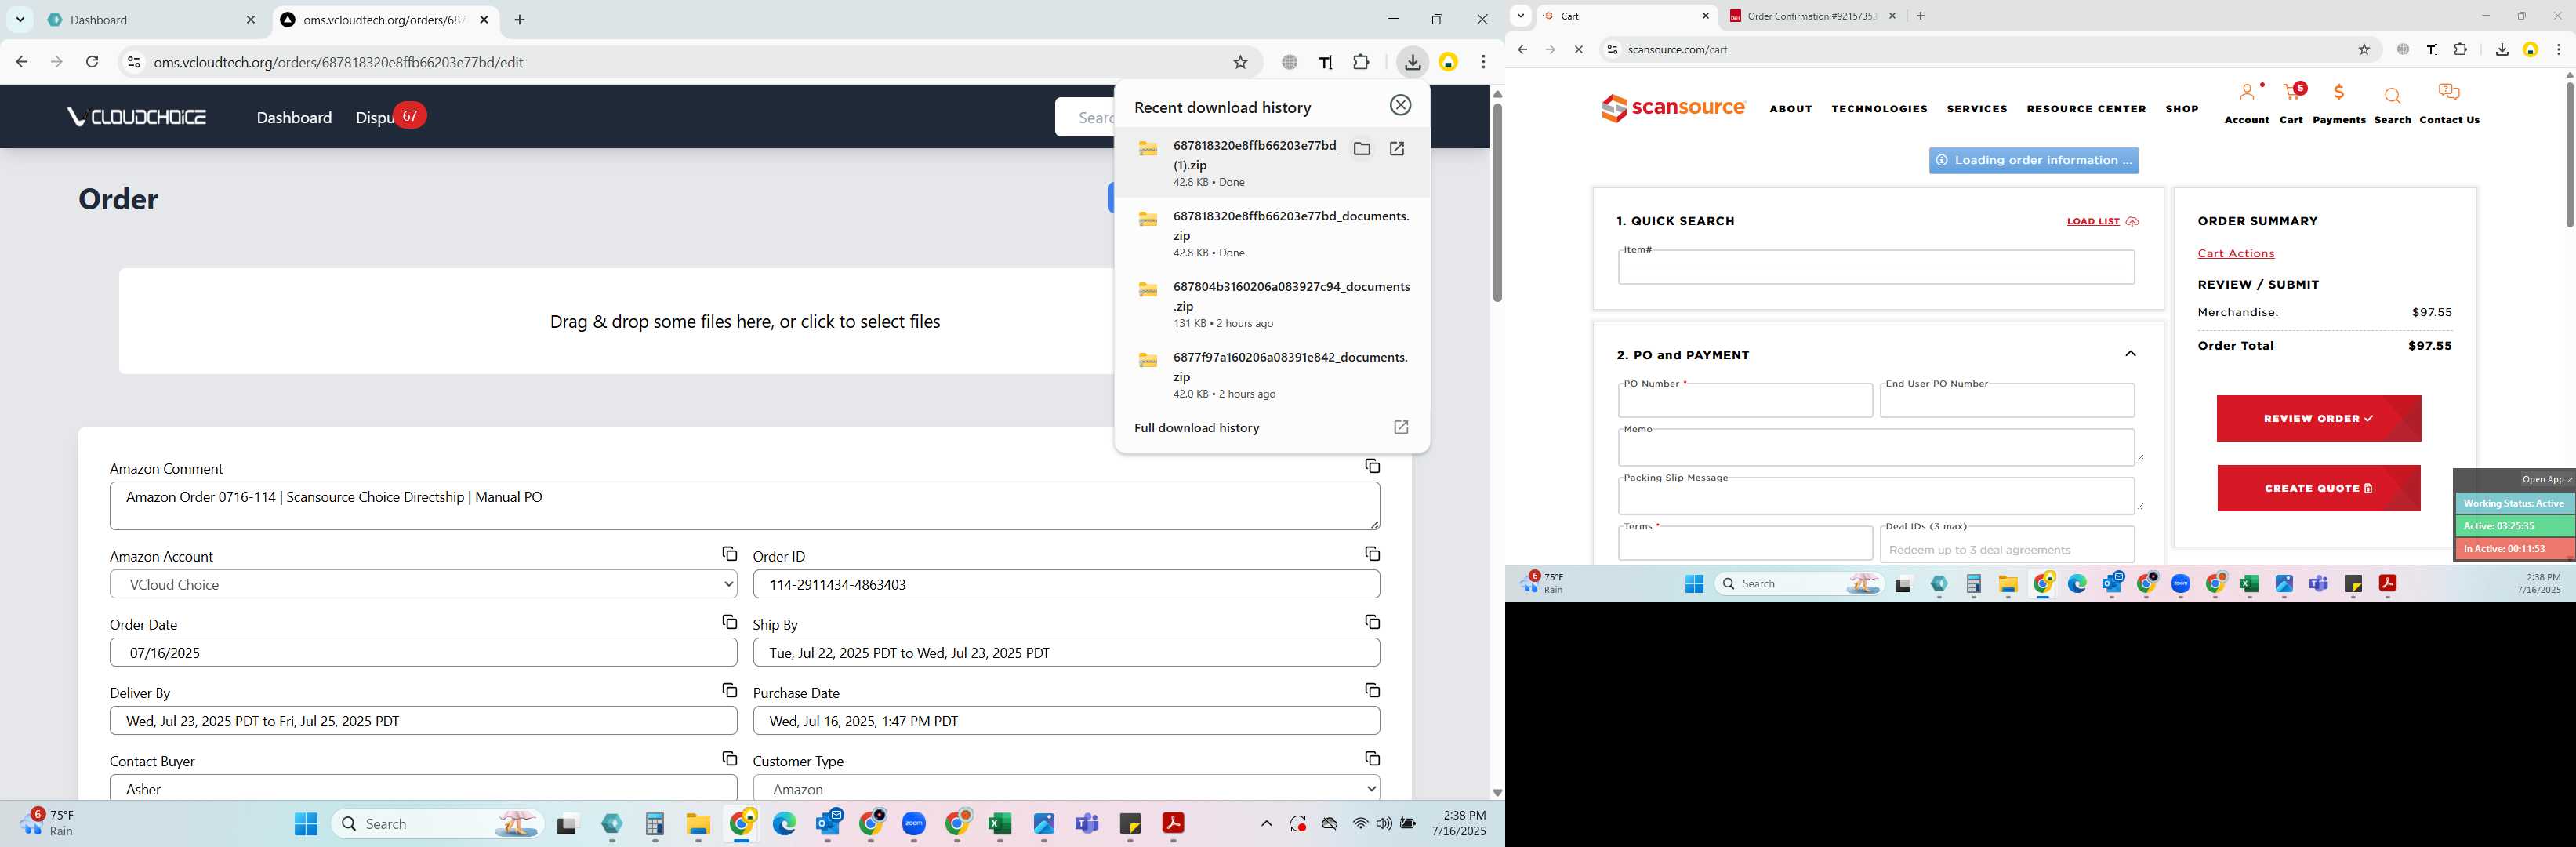Click the file drag and drop upload area

point(744,321)
